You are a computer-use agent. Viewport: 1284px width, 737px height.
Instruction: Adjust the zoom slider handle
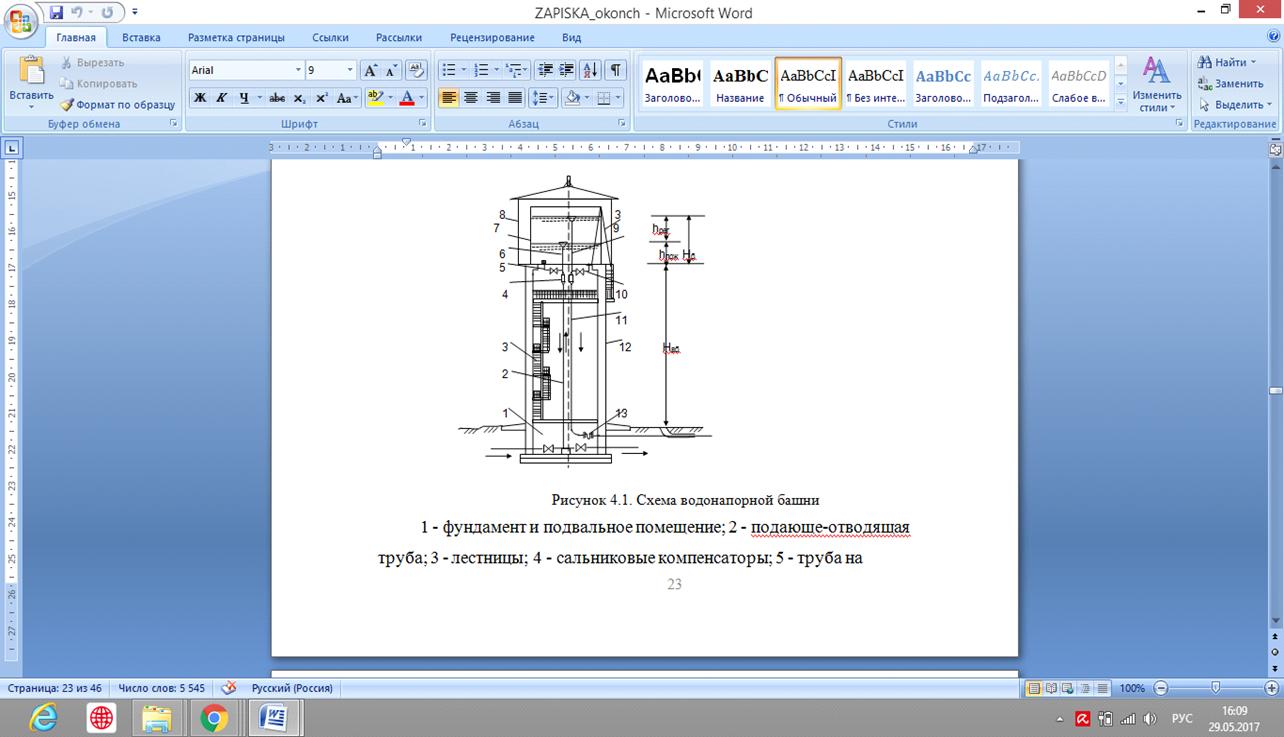click(1215, 688)
